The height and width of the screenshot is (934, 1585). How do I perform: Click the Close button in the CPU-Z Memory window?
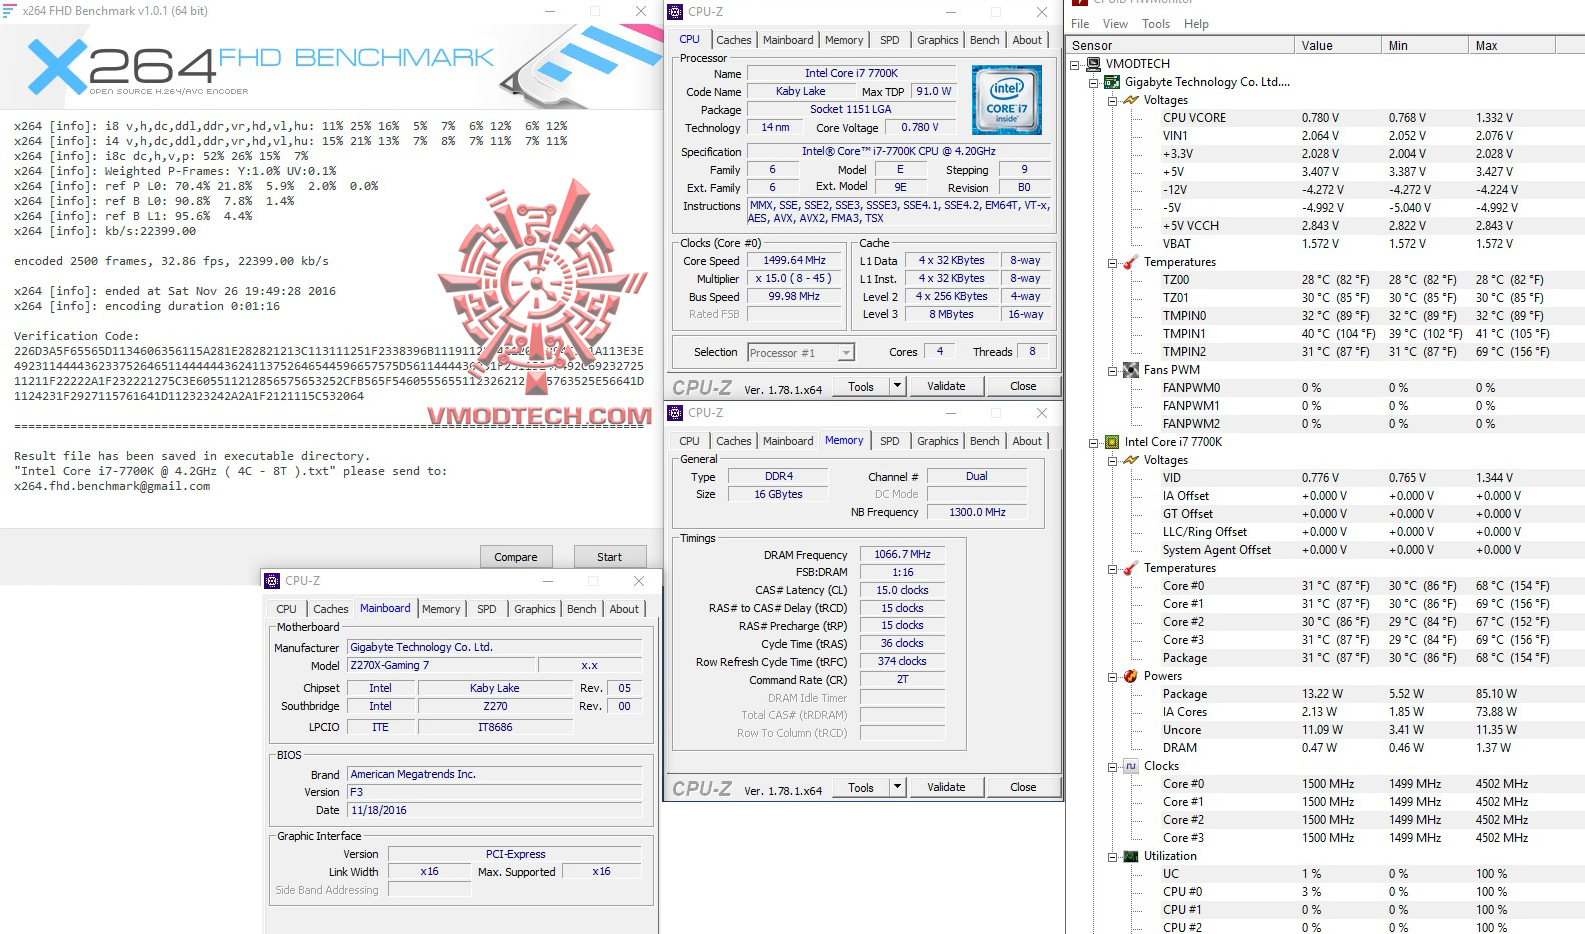pos(1023,787)
